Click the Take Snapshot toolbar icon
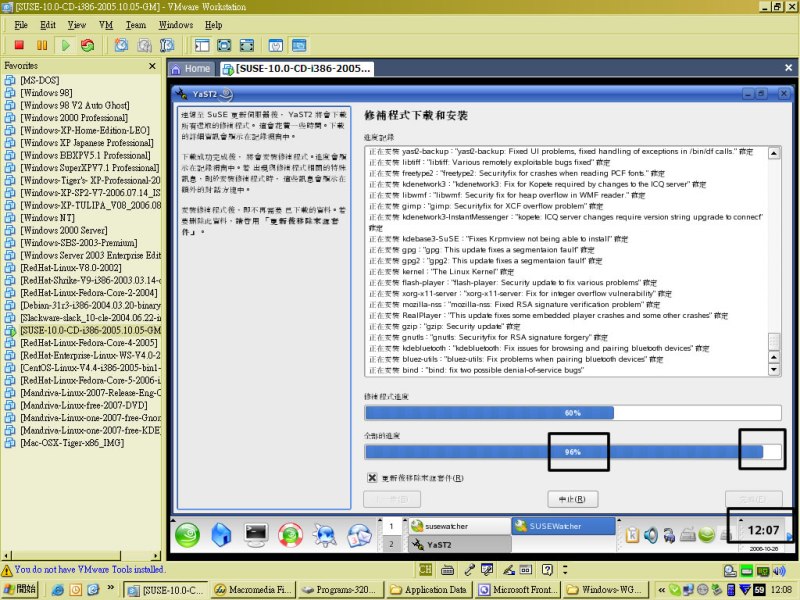This screenshot has height=600, width=800. [x=121, y=45]
